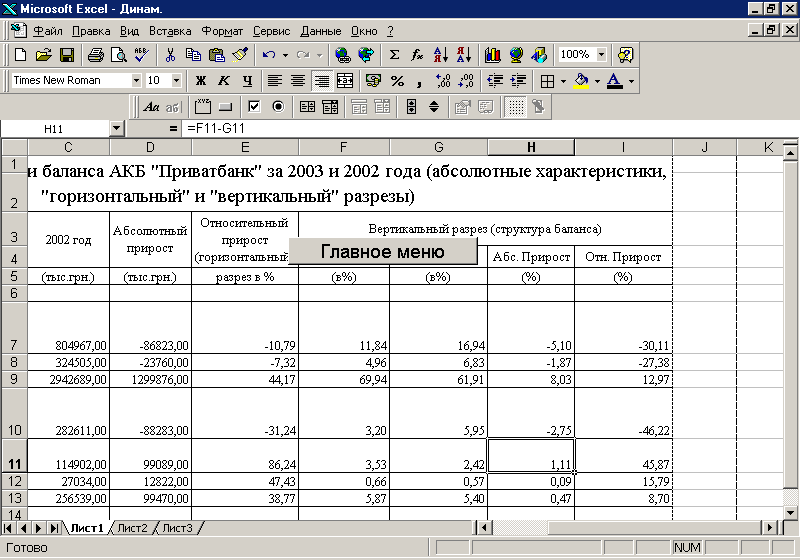The image size is (800, 560).
Task: Expand the Name Box dropdown
Action: (x=117, y=129)
